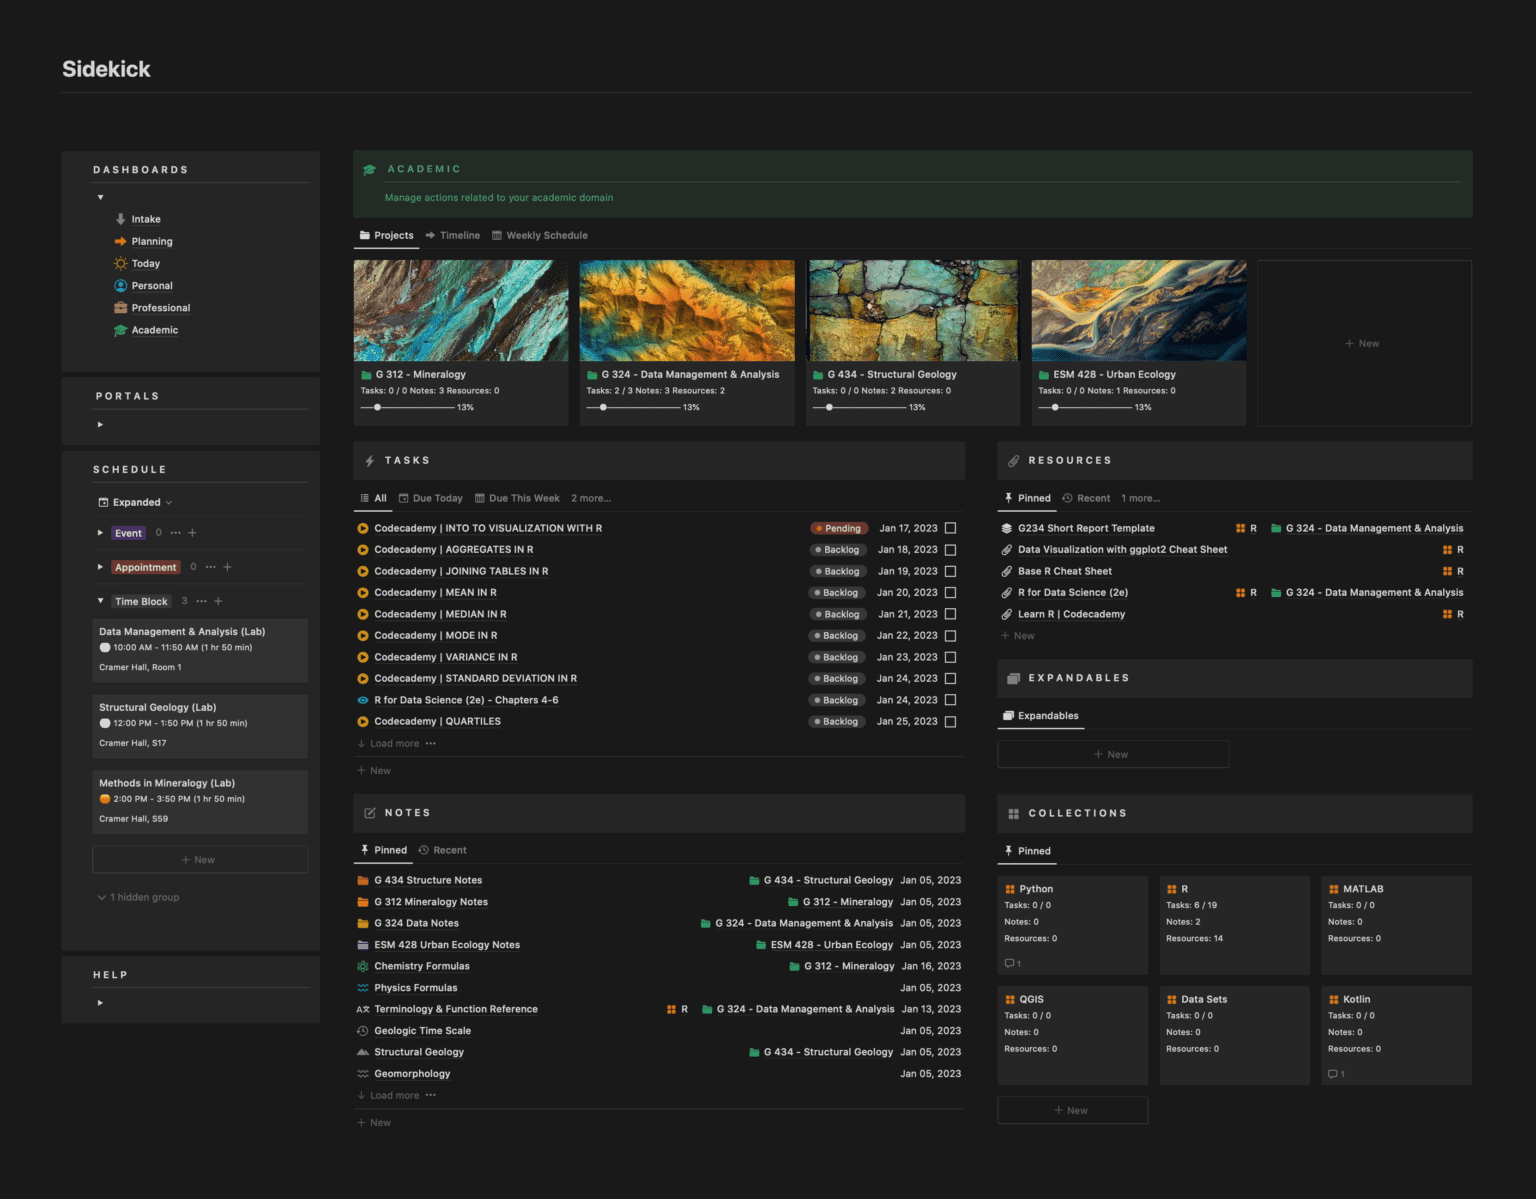Open the Planning dashboard arrow icon

coord(119,241)
